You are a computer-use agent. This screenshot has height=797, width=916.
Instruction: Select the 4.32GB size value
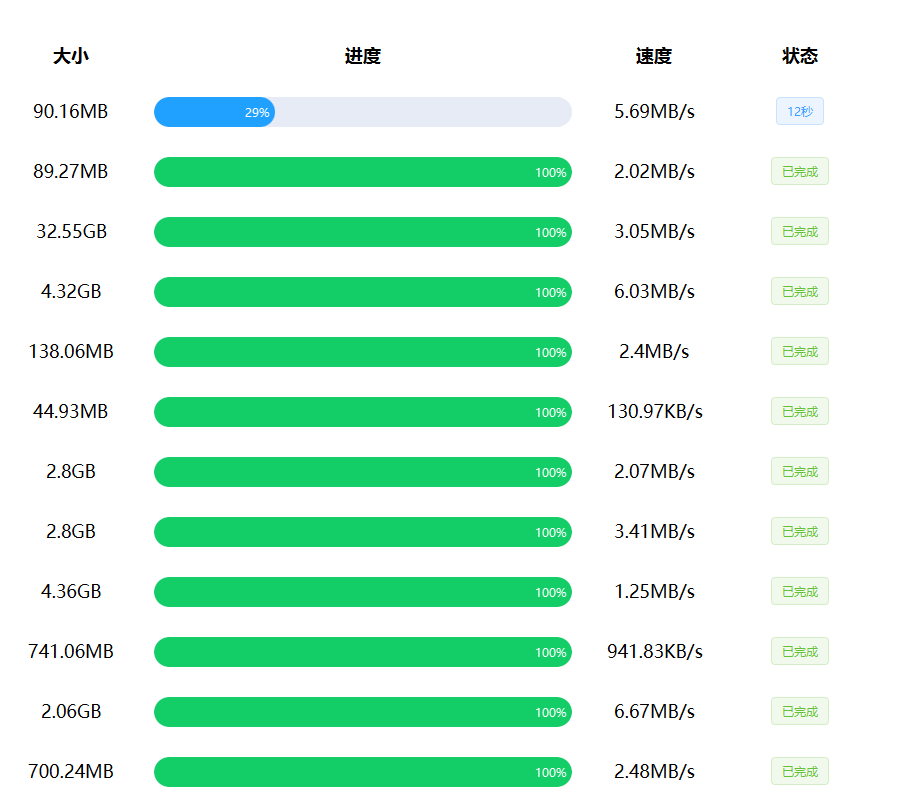[71, 291]
